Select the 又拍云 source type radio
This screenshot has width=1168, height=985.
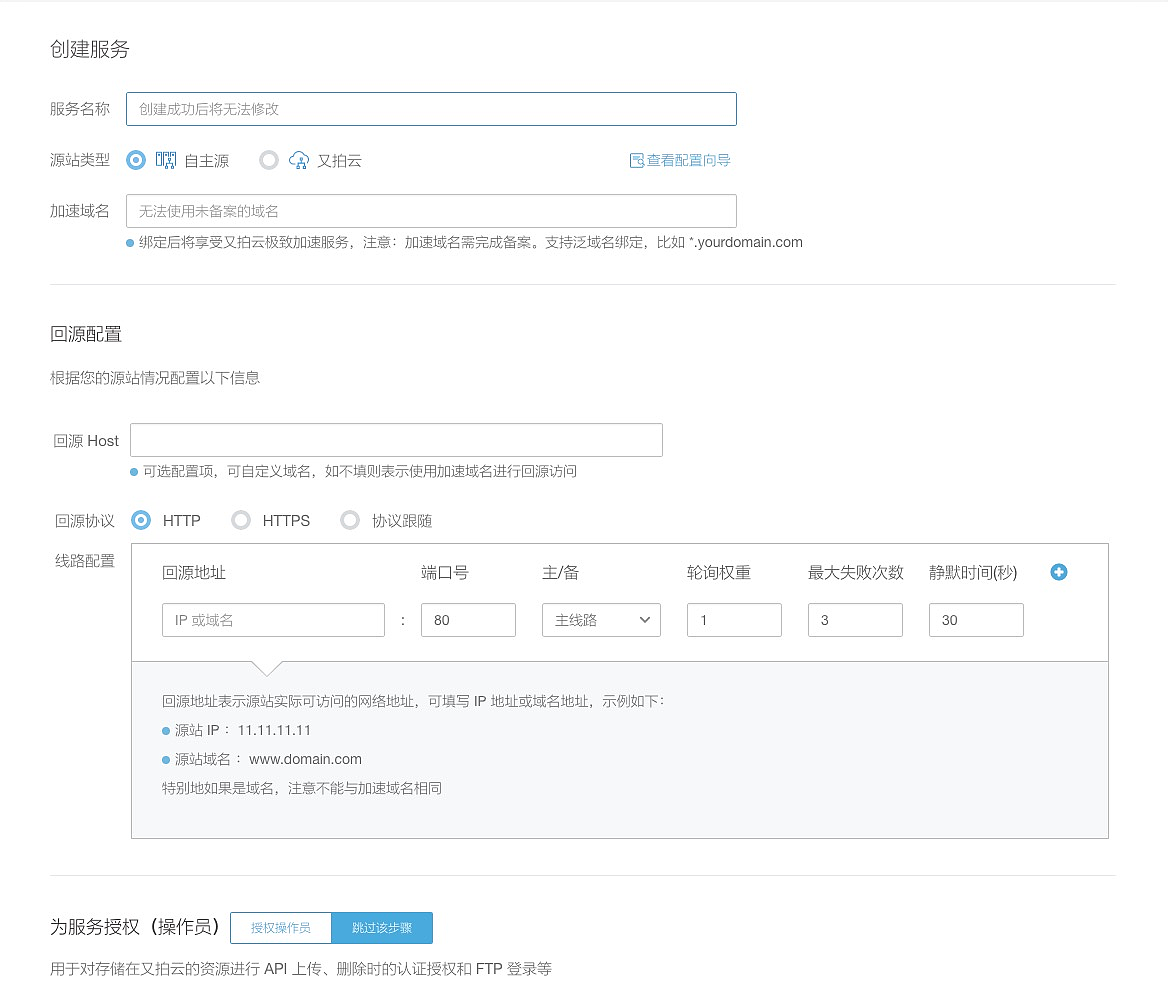point(269,160)
